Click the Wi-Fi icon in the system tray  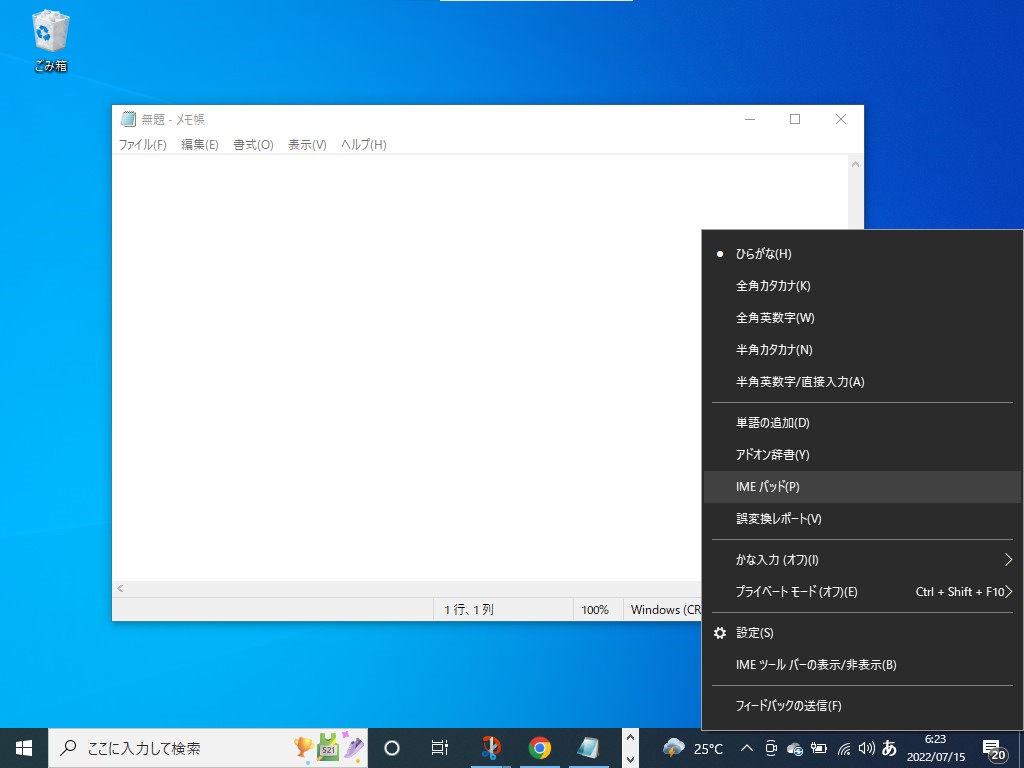843,747
